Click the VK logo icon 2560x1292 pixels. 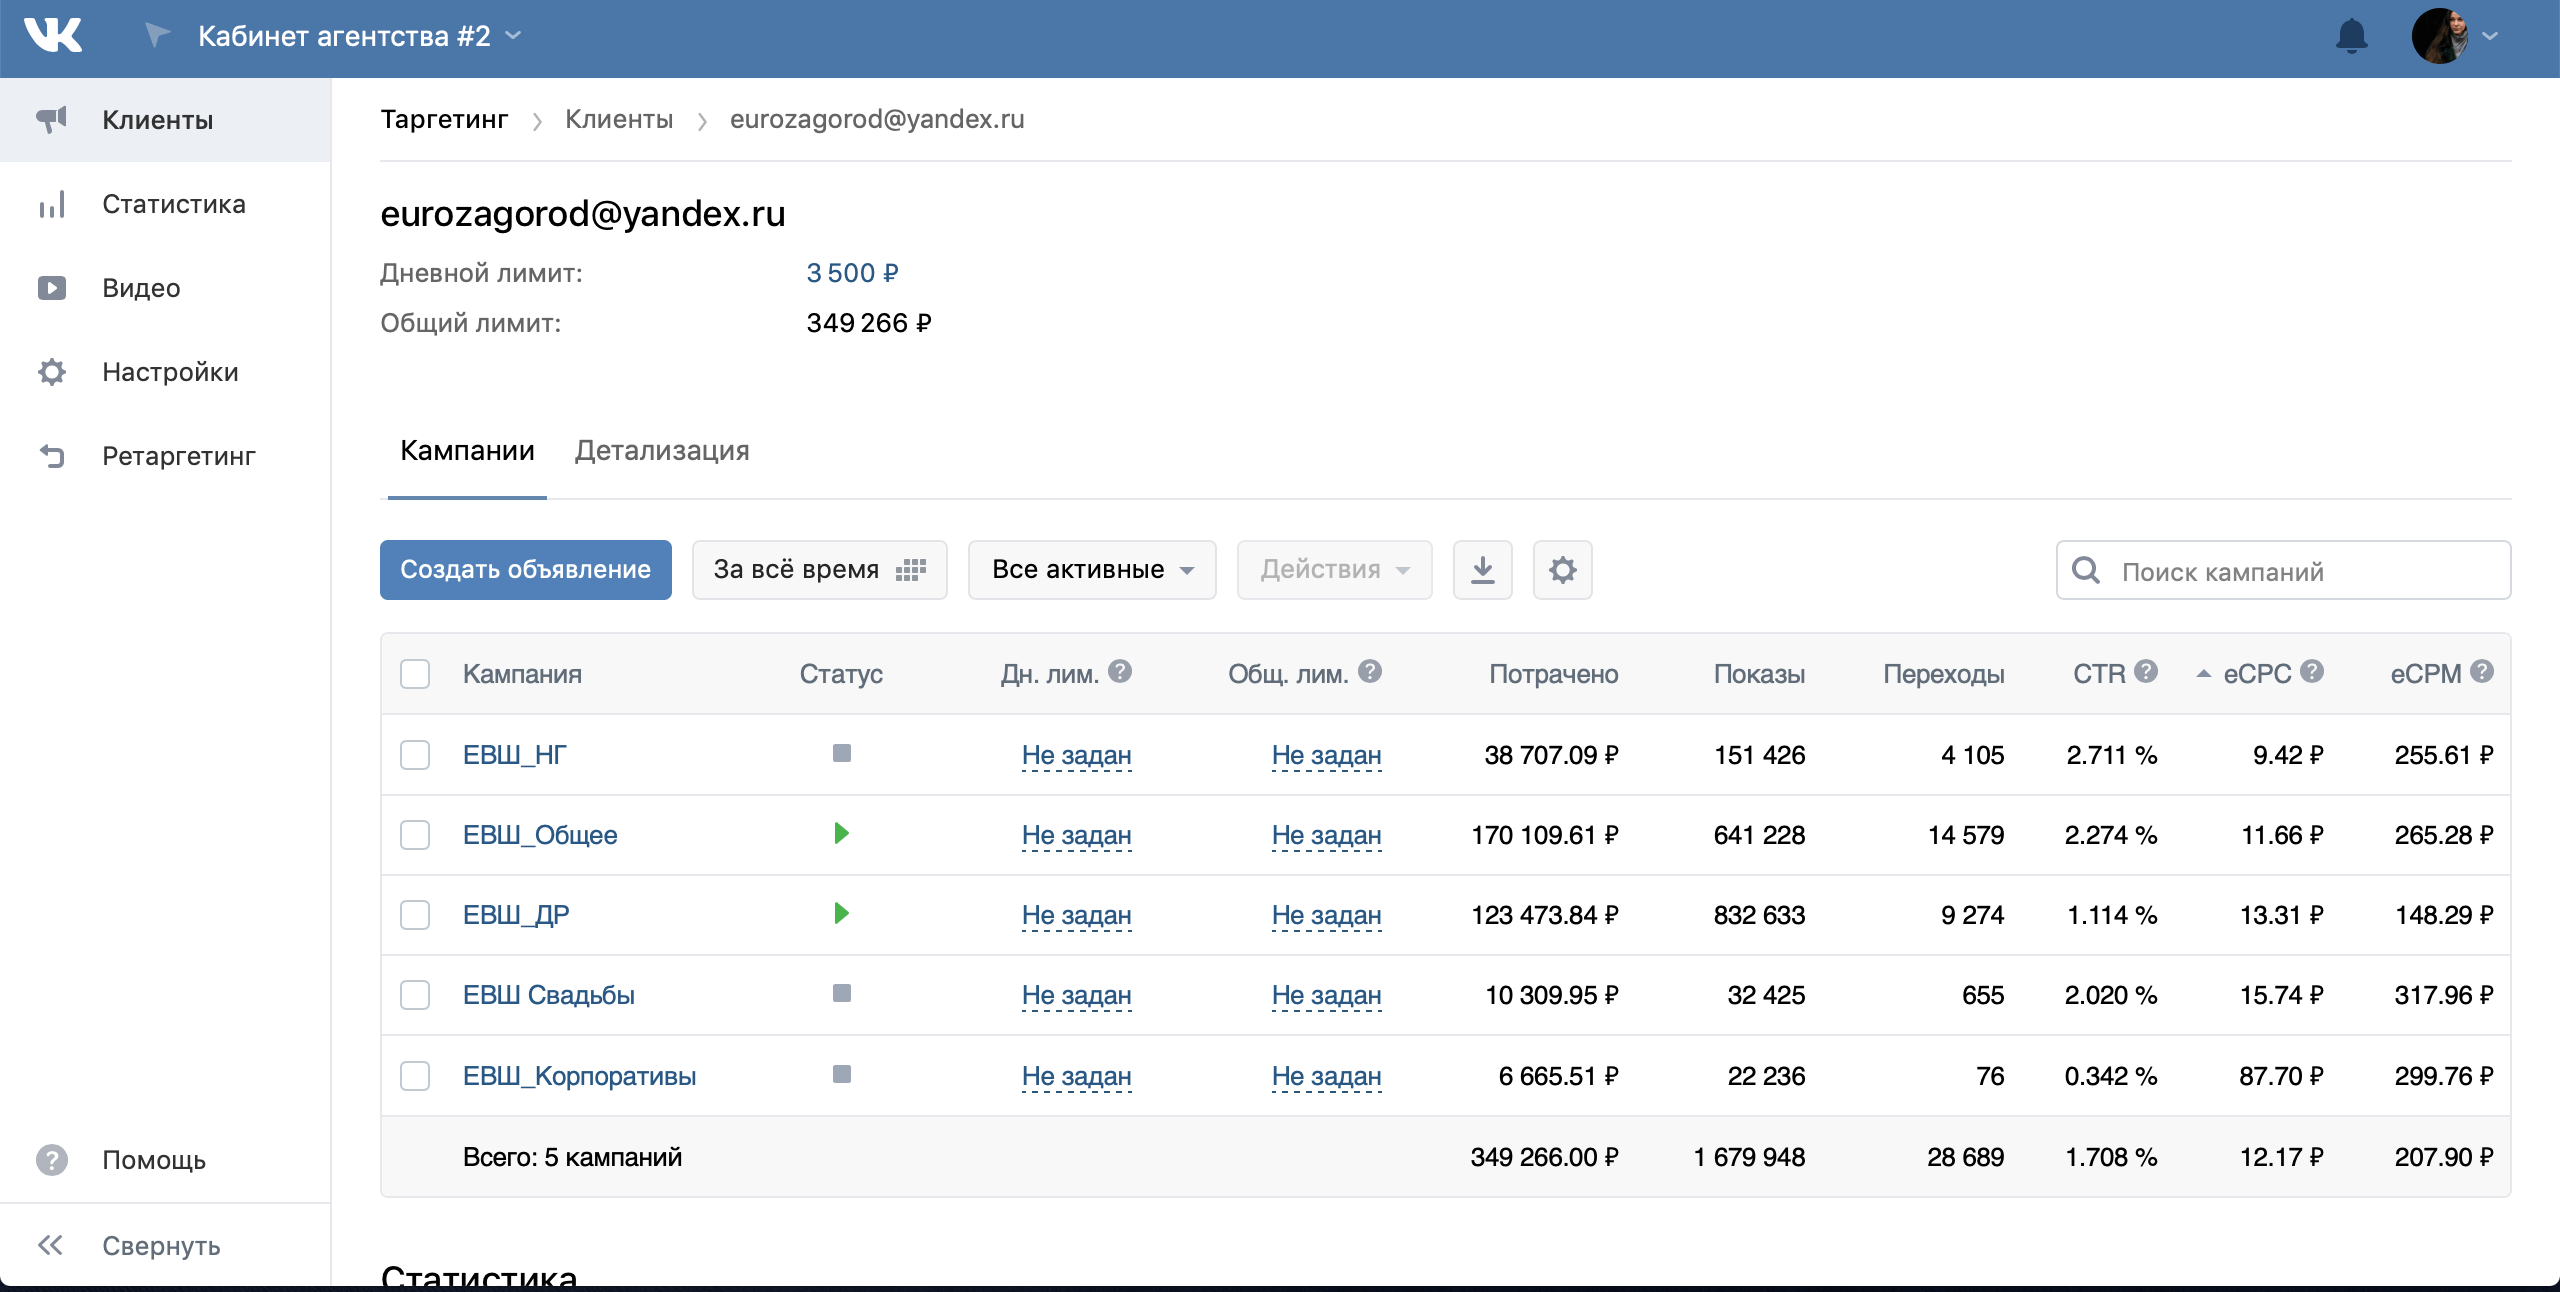[53, 36]
